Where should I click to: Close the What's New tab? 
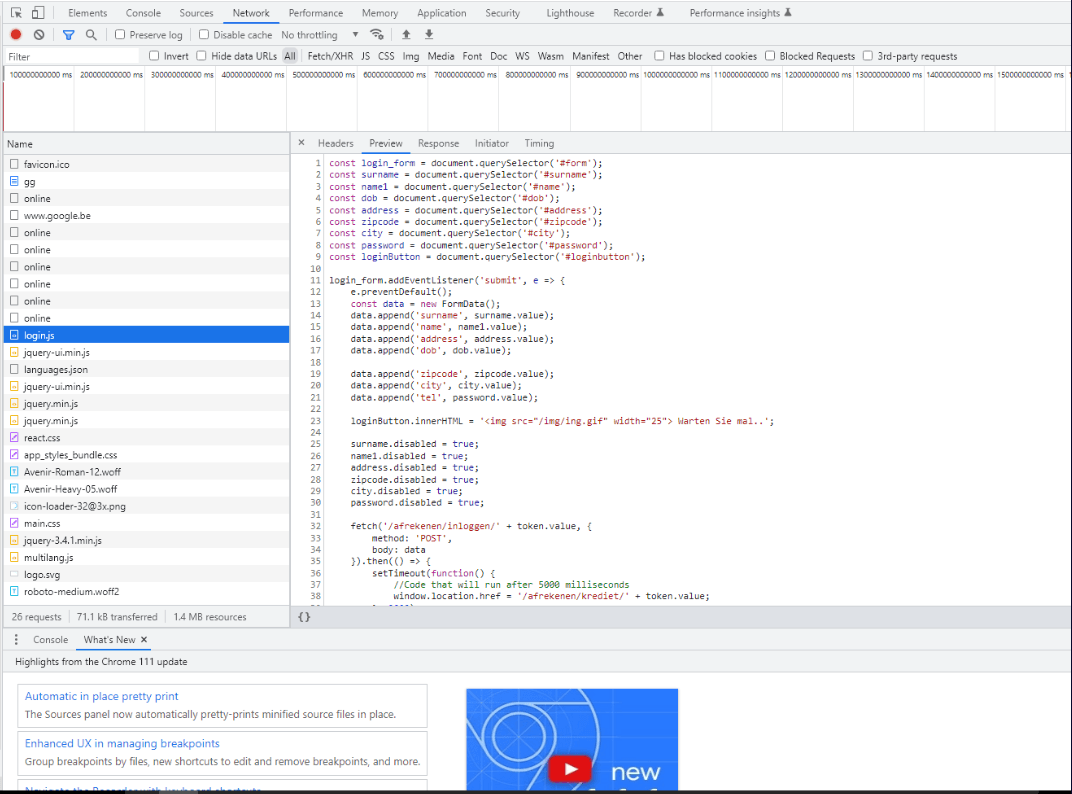(x=144, y=639)
